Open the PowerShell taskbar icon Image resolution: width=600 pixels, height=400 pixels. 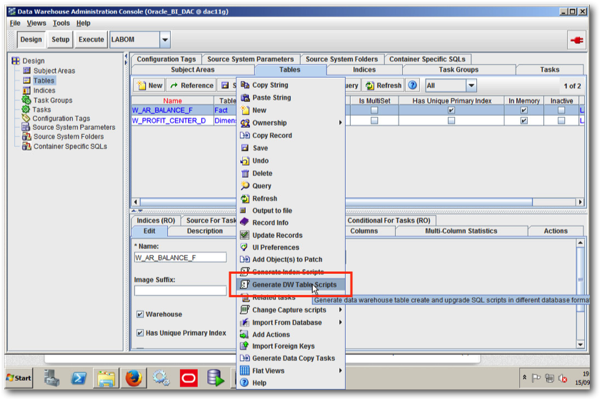pyautogui.click(x=78, y=378)
